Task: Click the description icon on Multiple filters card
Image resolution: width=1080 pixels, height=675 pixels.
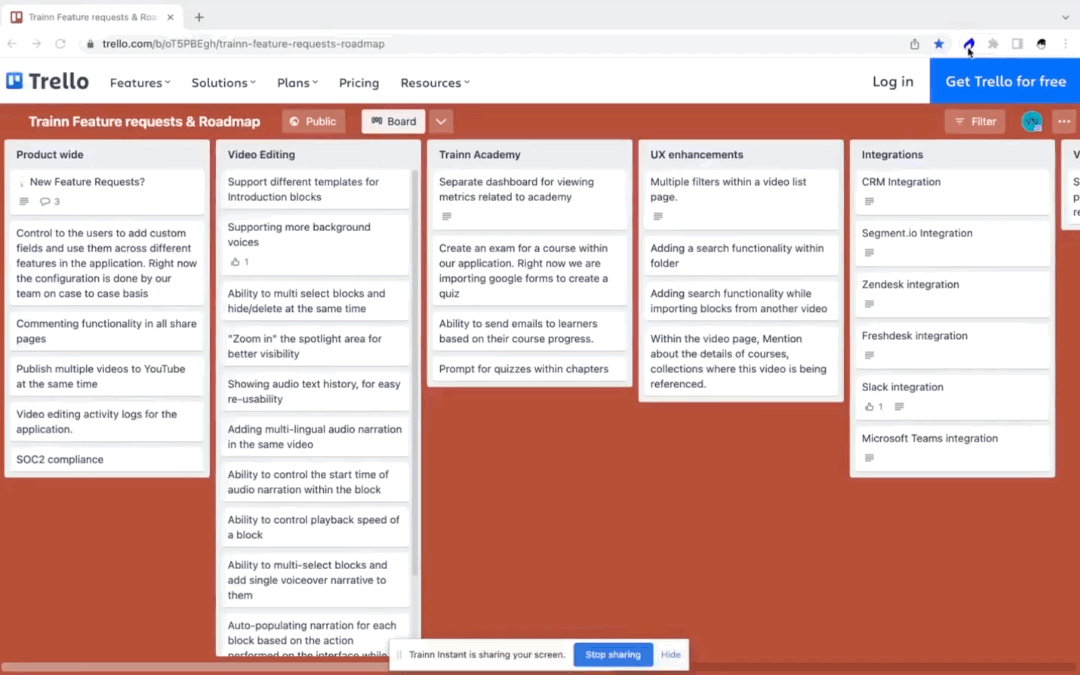Action: (x=658, y=216)
